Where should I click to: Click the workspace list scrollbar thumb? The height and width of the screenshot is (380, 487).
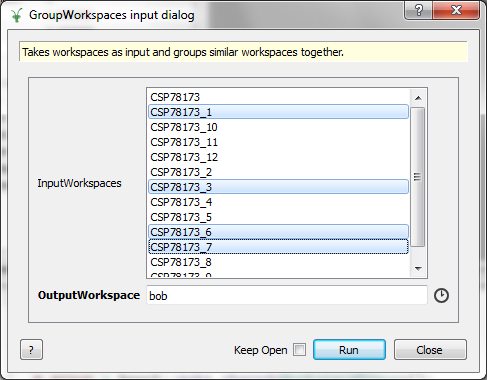418,177
